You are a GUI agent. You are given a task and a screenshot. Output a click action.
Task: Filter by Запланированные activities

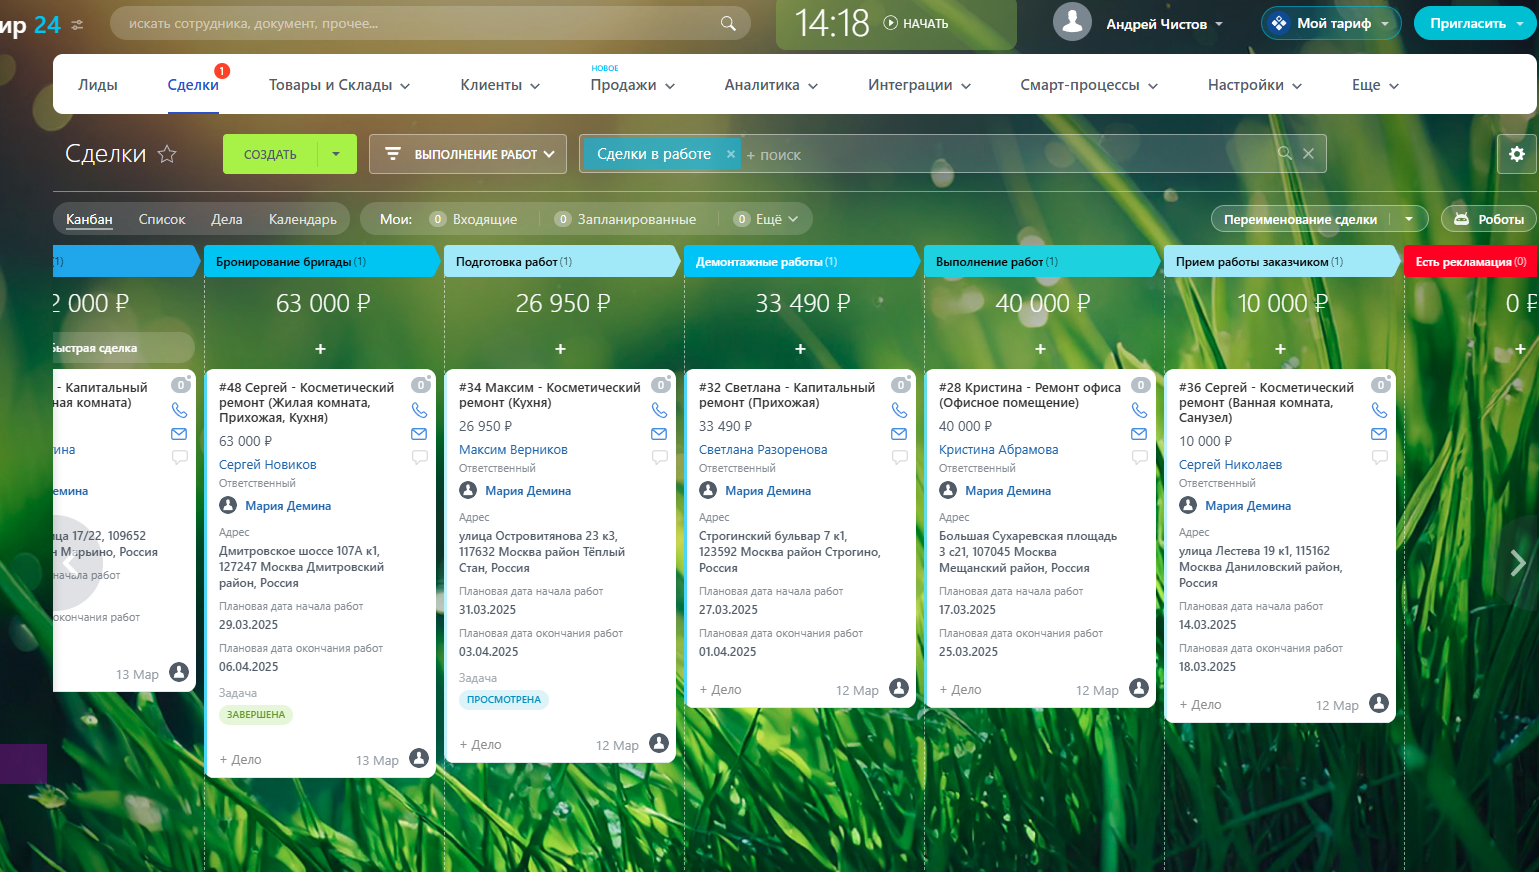[x=626, y=219]
